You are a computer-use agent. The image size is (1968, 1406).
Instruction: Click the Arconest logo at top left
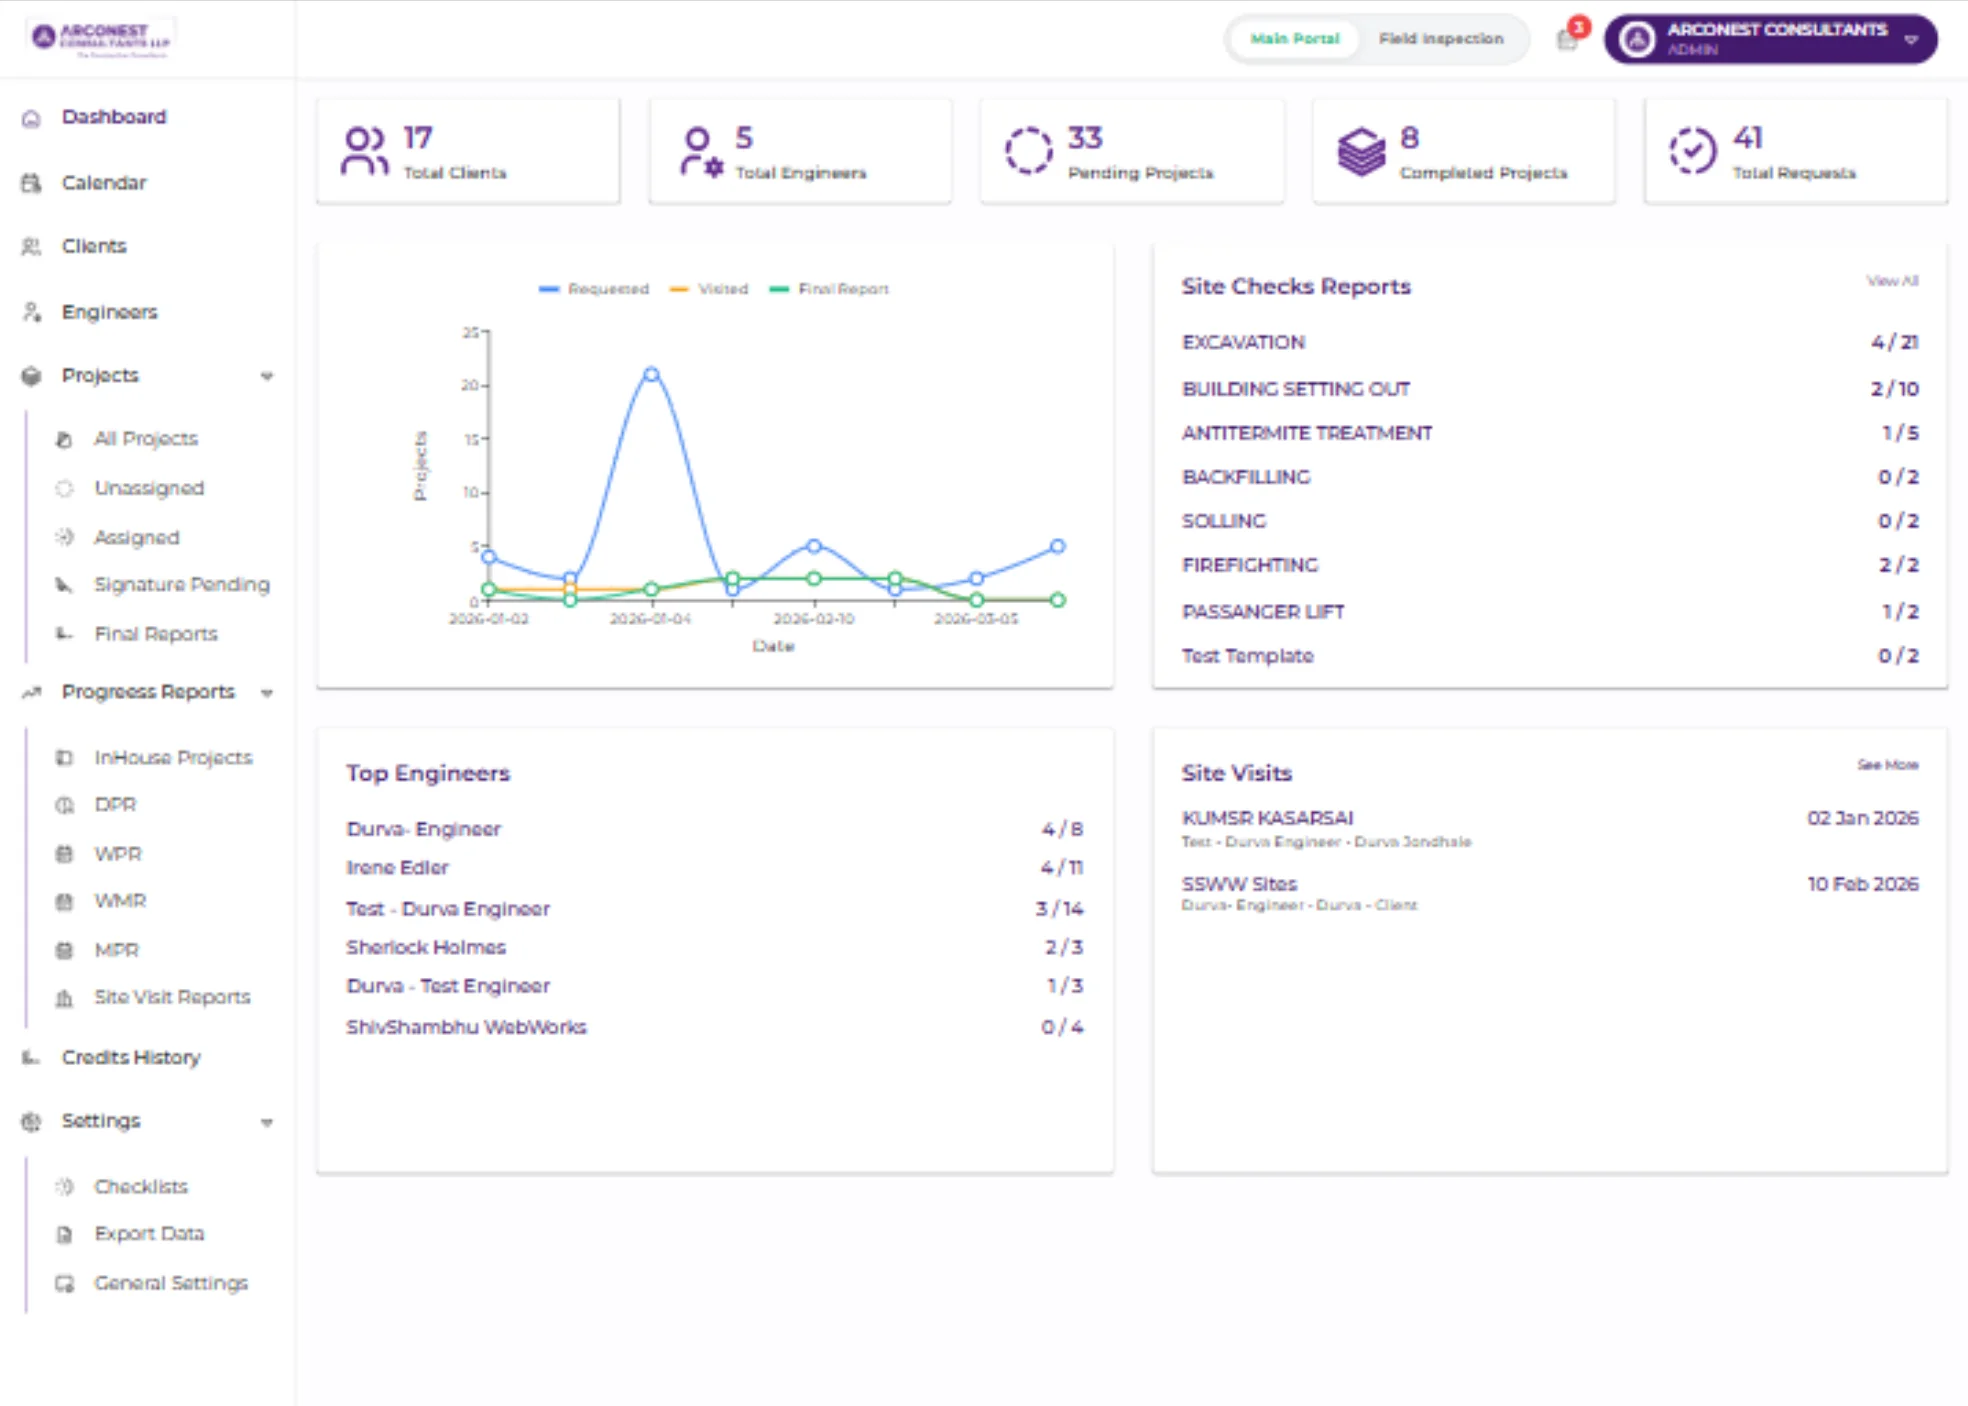click(x=101, y=39)
